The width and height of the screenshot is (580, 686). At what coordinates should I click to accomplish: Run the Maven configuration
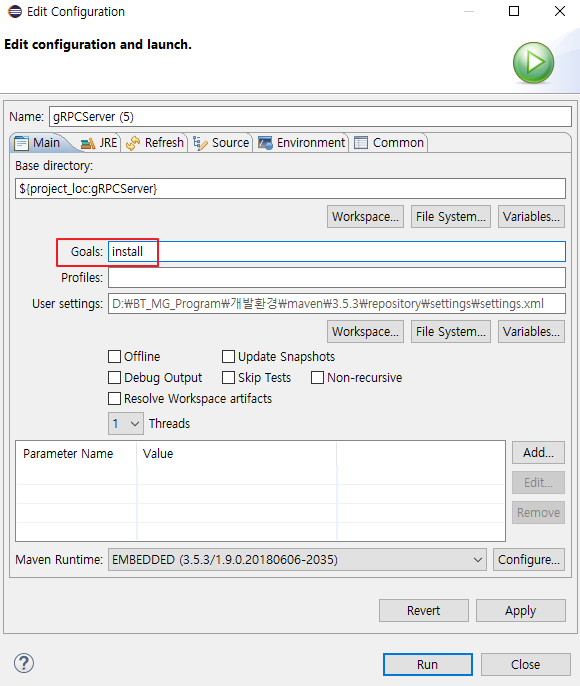point(427,665)
